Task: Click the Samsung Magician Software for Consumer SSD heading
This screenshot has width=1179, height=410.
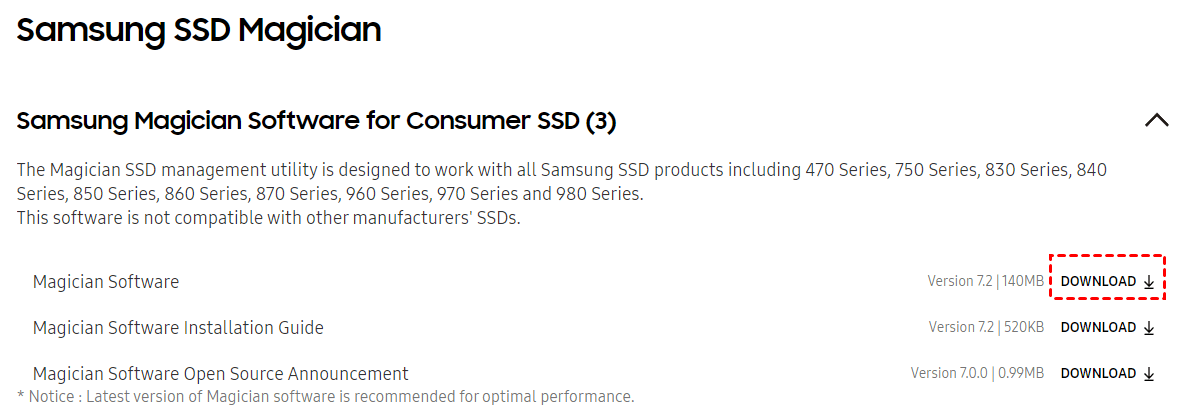Action: click(316, 122)
